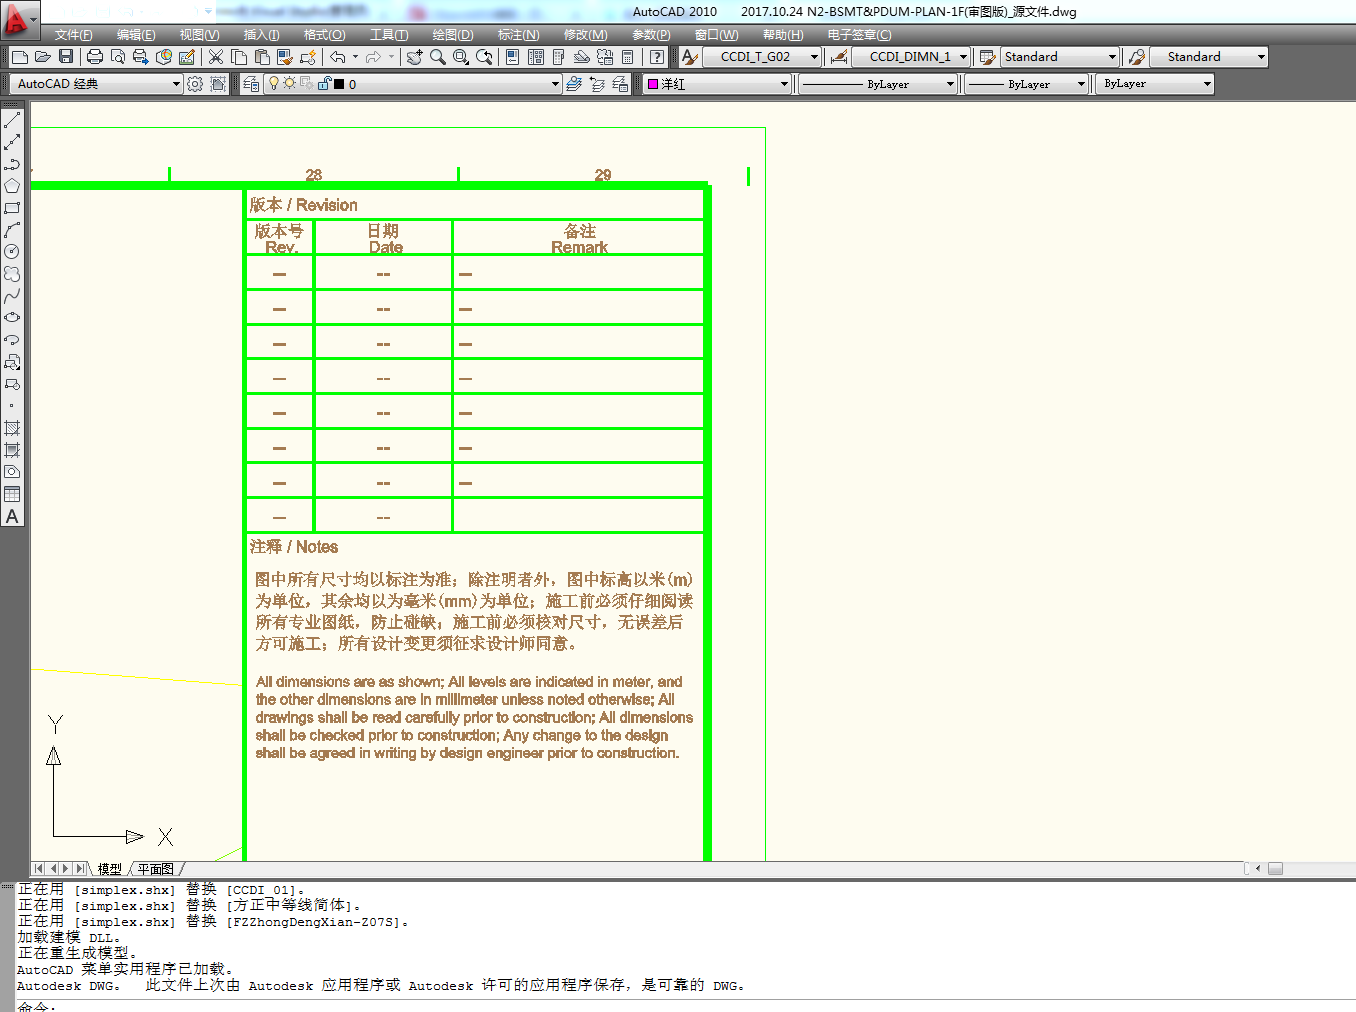Click the New drawing icon
Viewport: 1356px width, 1012px height.
click(20, 57)
